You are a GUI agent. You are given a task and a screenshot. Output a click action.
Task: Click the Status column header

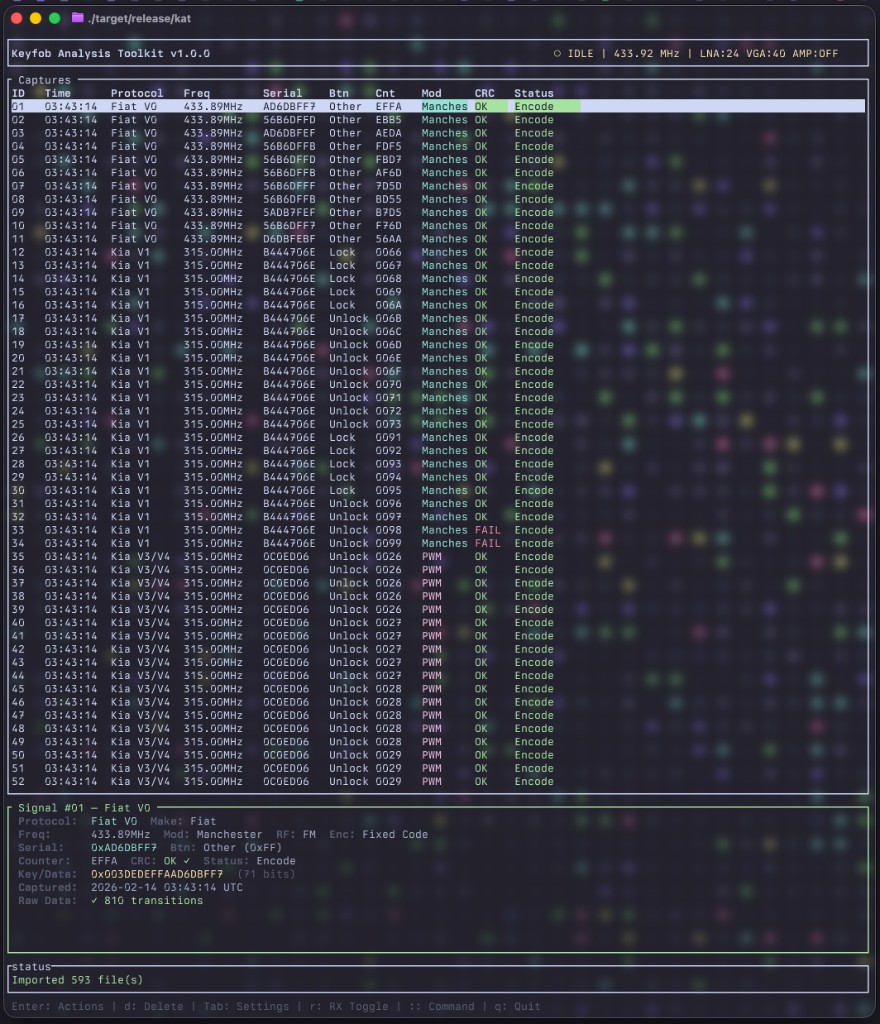coord(534,93)
